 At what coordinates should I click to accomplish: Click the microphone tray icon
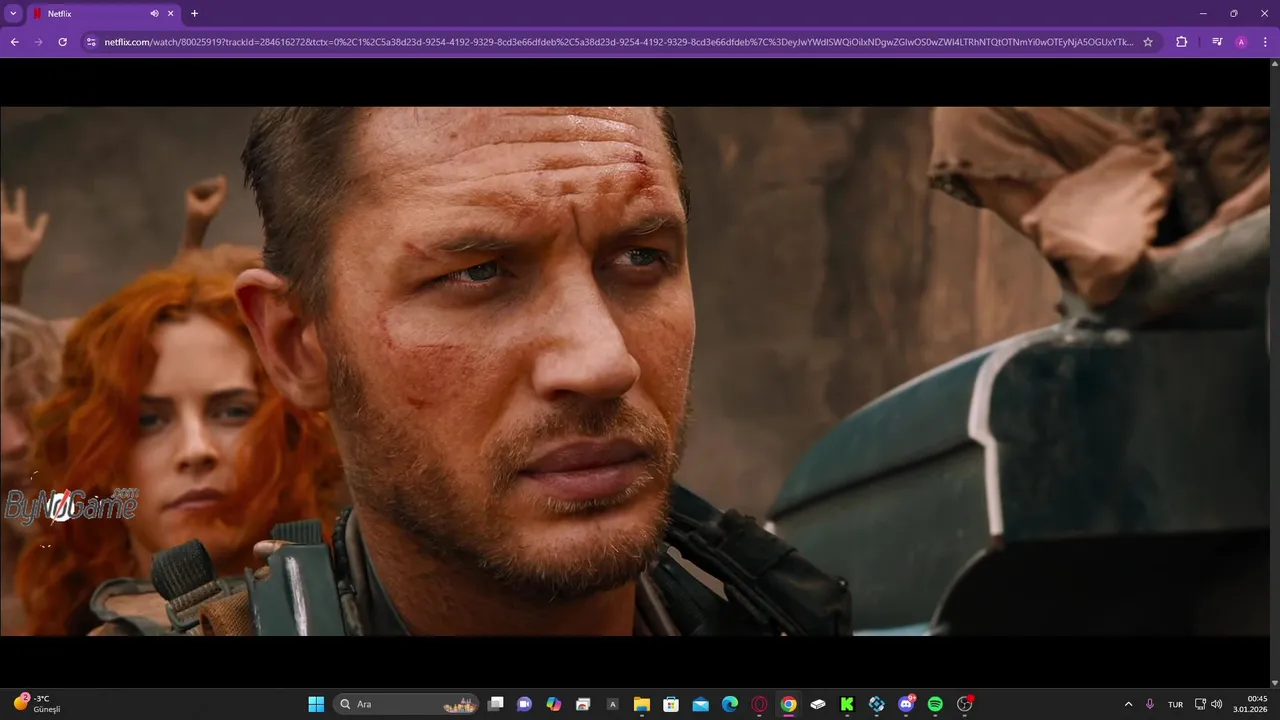[x=1150, y=704]
